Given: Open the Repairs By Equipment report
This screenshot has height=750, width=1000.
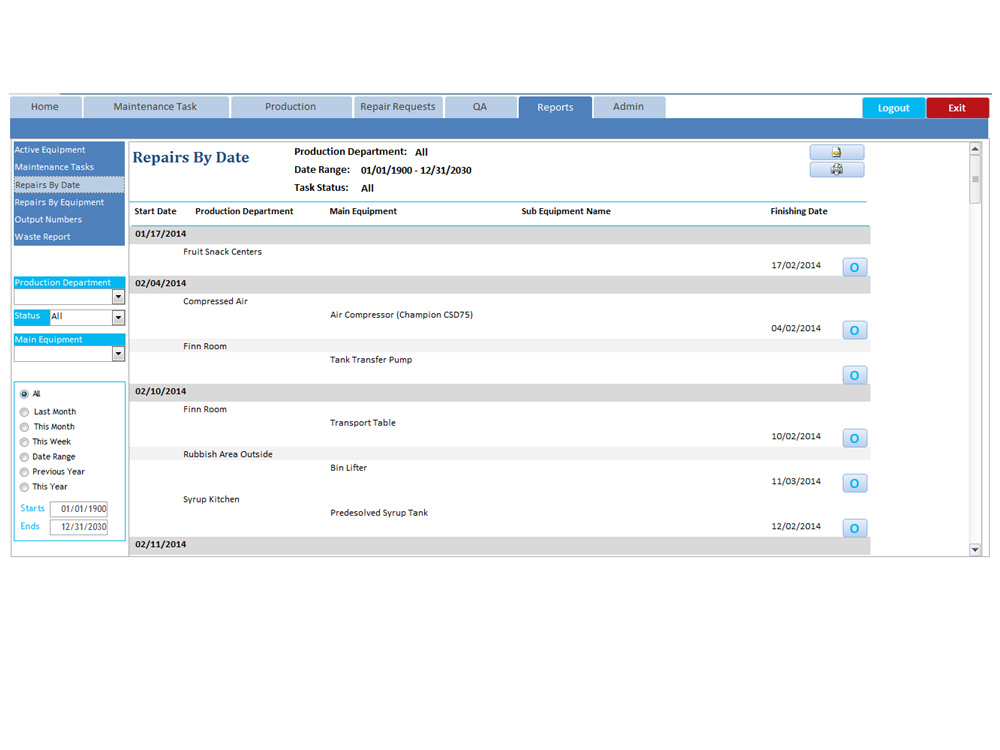Looking at the screenshot, I should pyautogui.click(x=69, y=202).
